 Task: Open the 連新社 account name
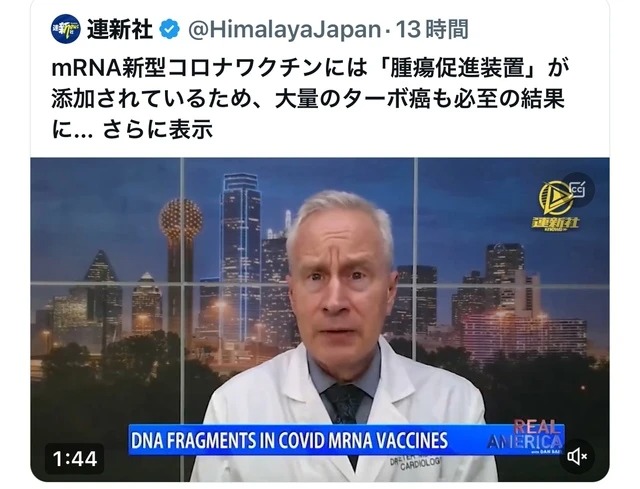pos(120,30)
